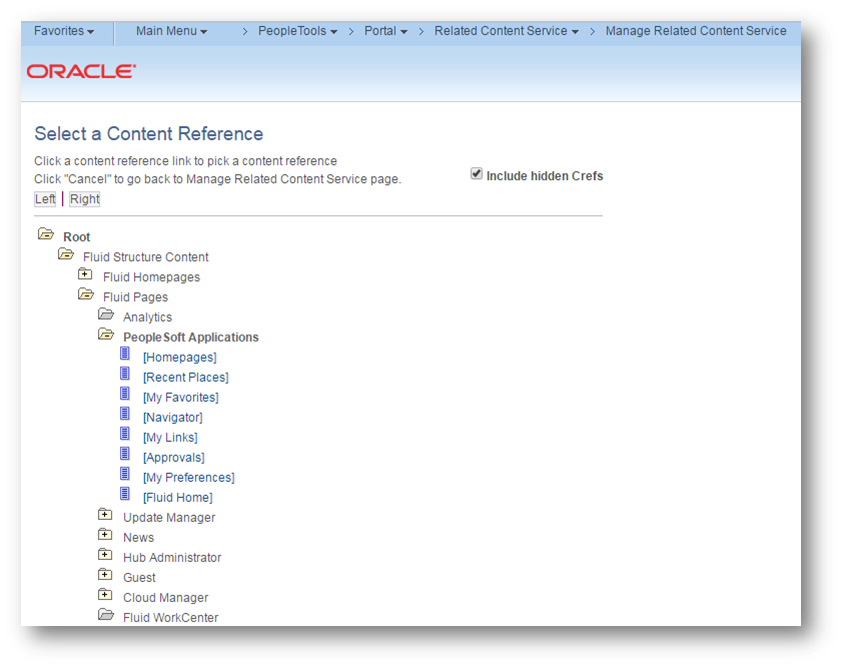Expand the Hub Administrator folder
843x668 pixels.
[106, 554]
